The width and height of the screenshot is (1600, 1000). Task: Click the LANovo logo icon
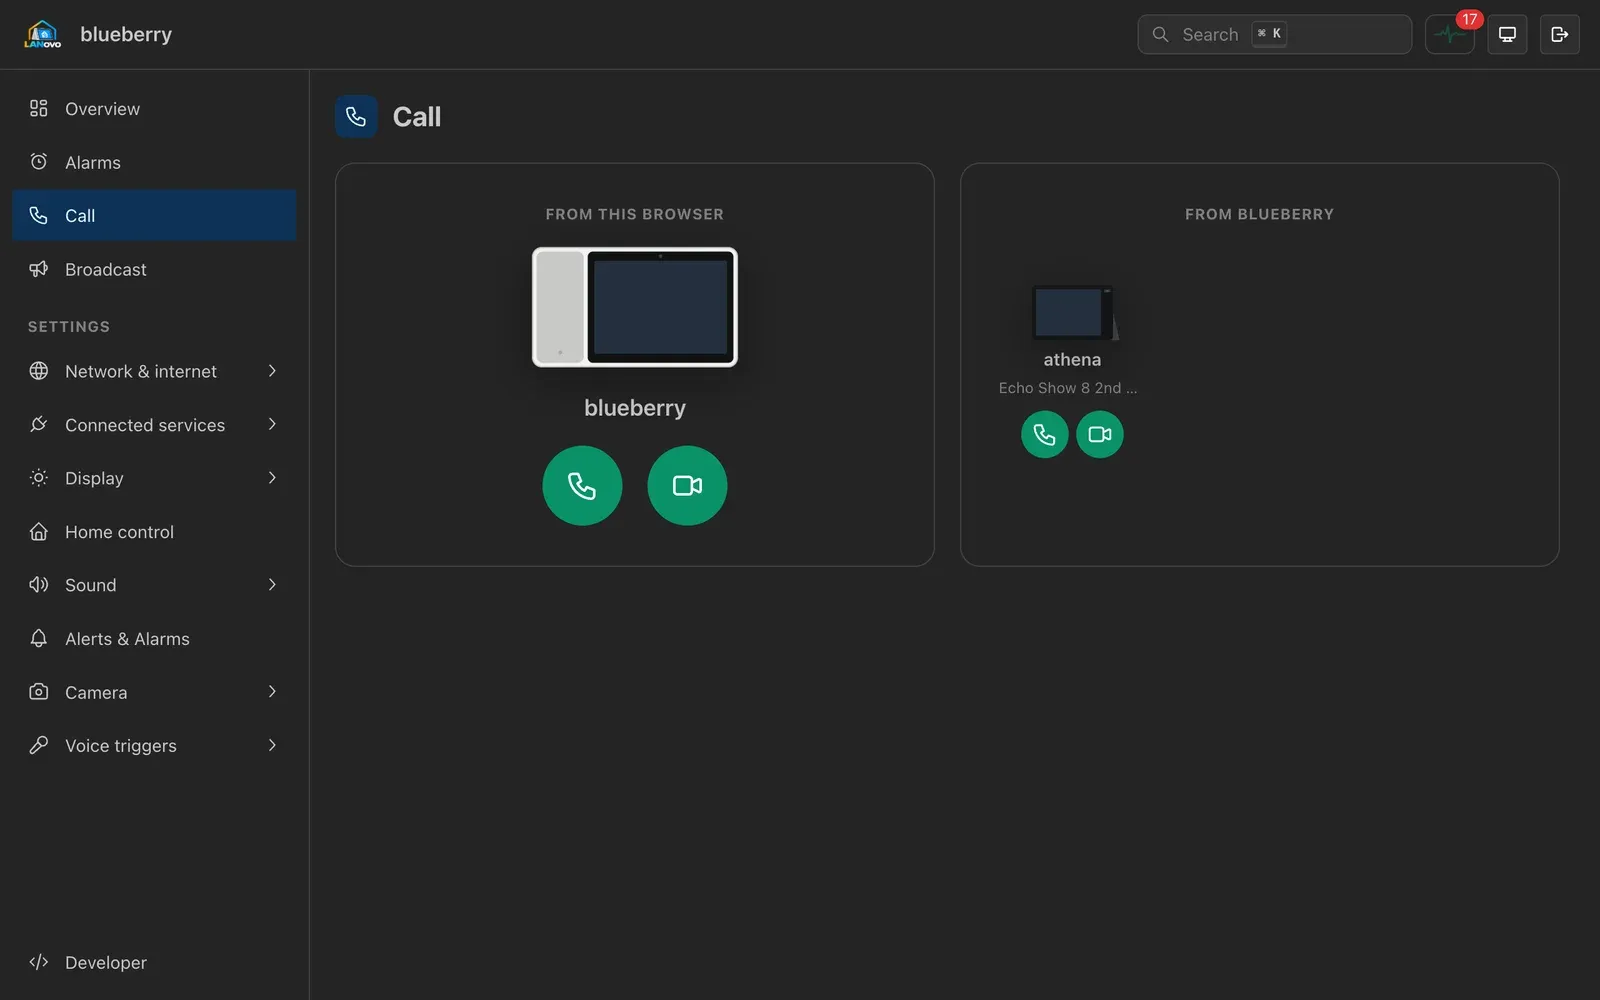[42, 34]
